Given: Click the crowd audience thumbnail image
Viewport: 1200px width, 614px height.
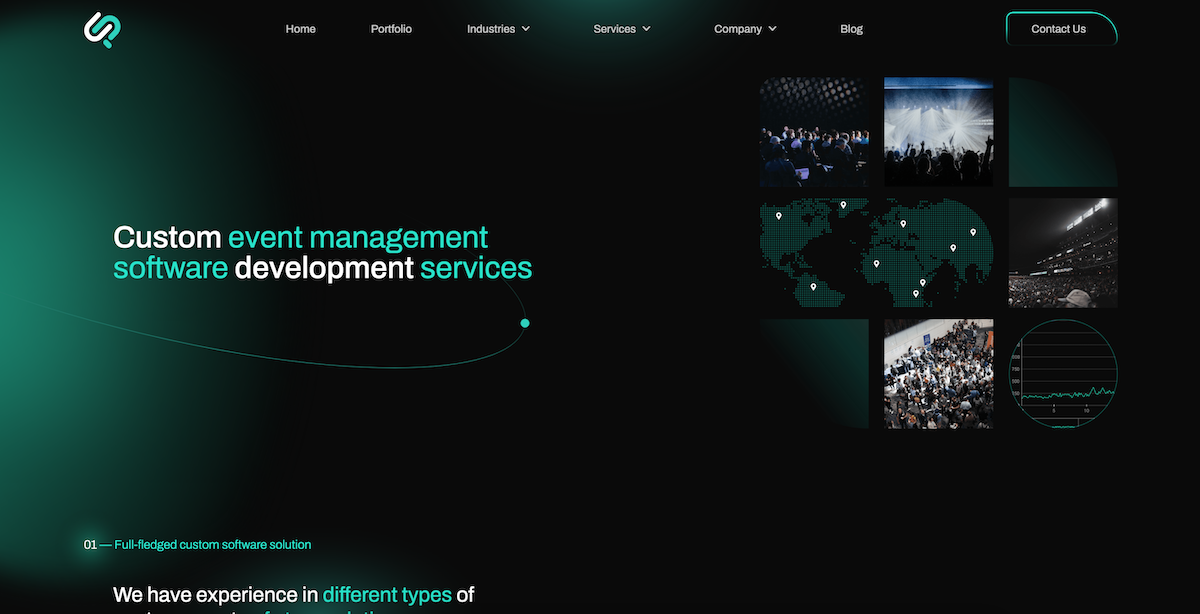Looking at the screenshot, I should 813,131.
